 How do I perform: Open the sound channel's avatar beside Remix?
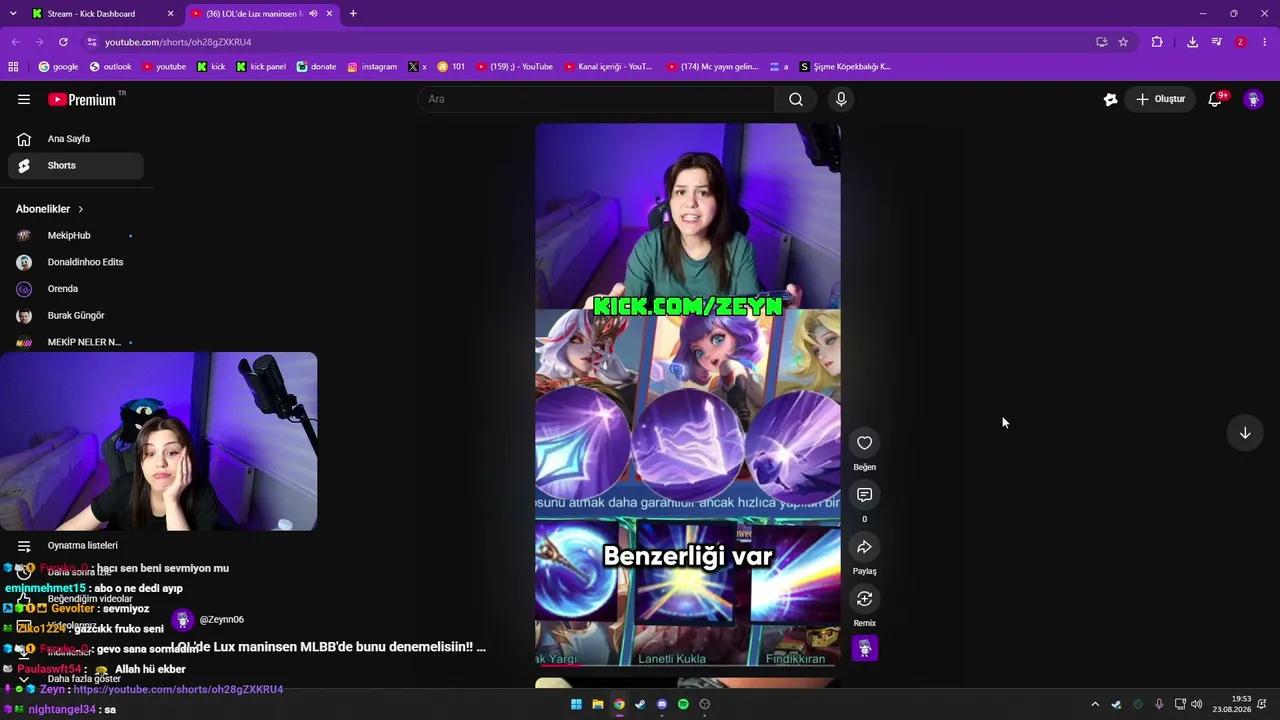click(865, 649)
